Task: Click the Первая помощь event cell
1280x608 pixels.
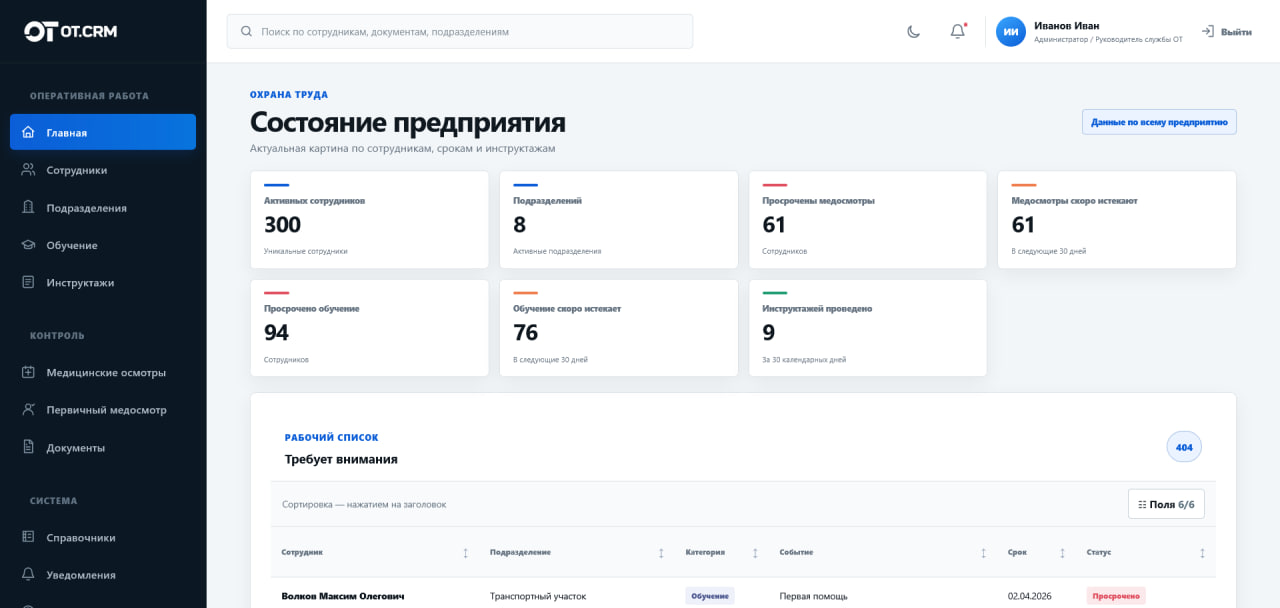Action: (814, 596)
